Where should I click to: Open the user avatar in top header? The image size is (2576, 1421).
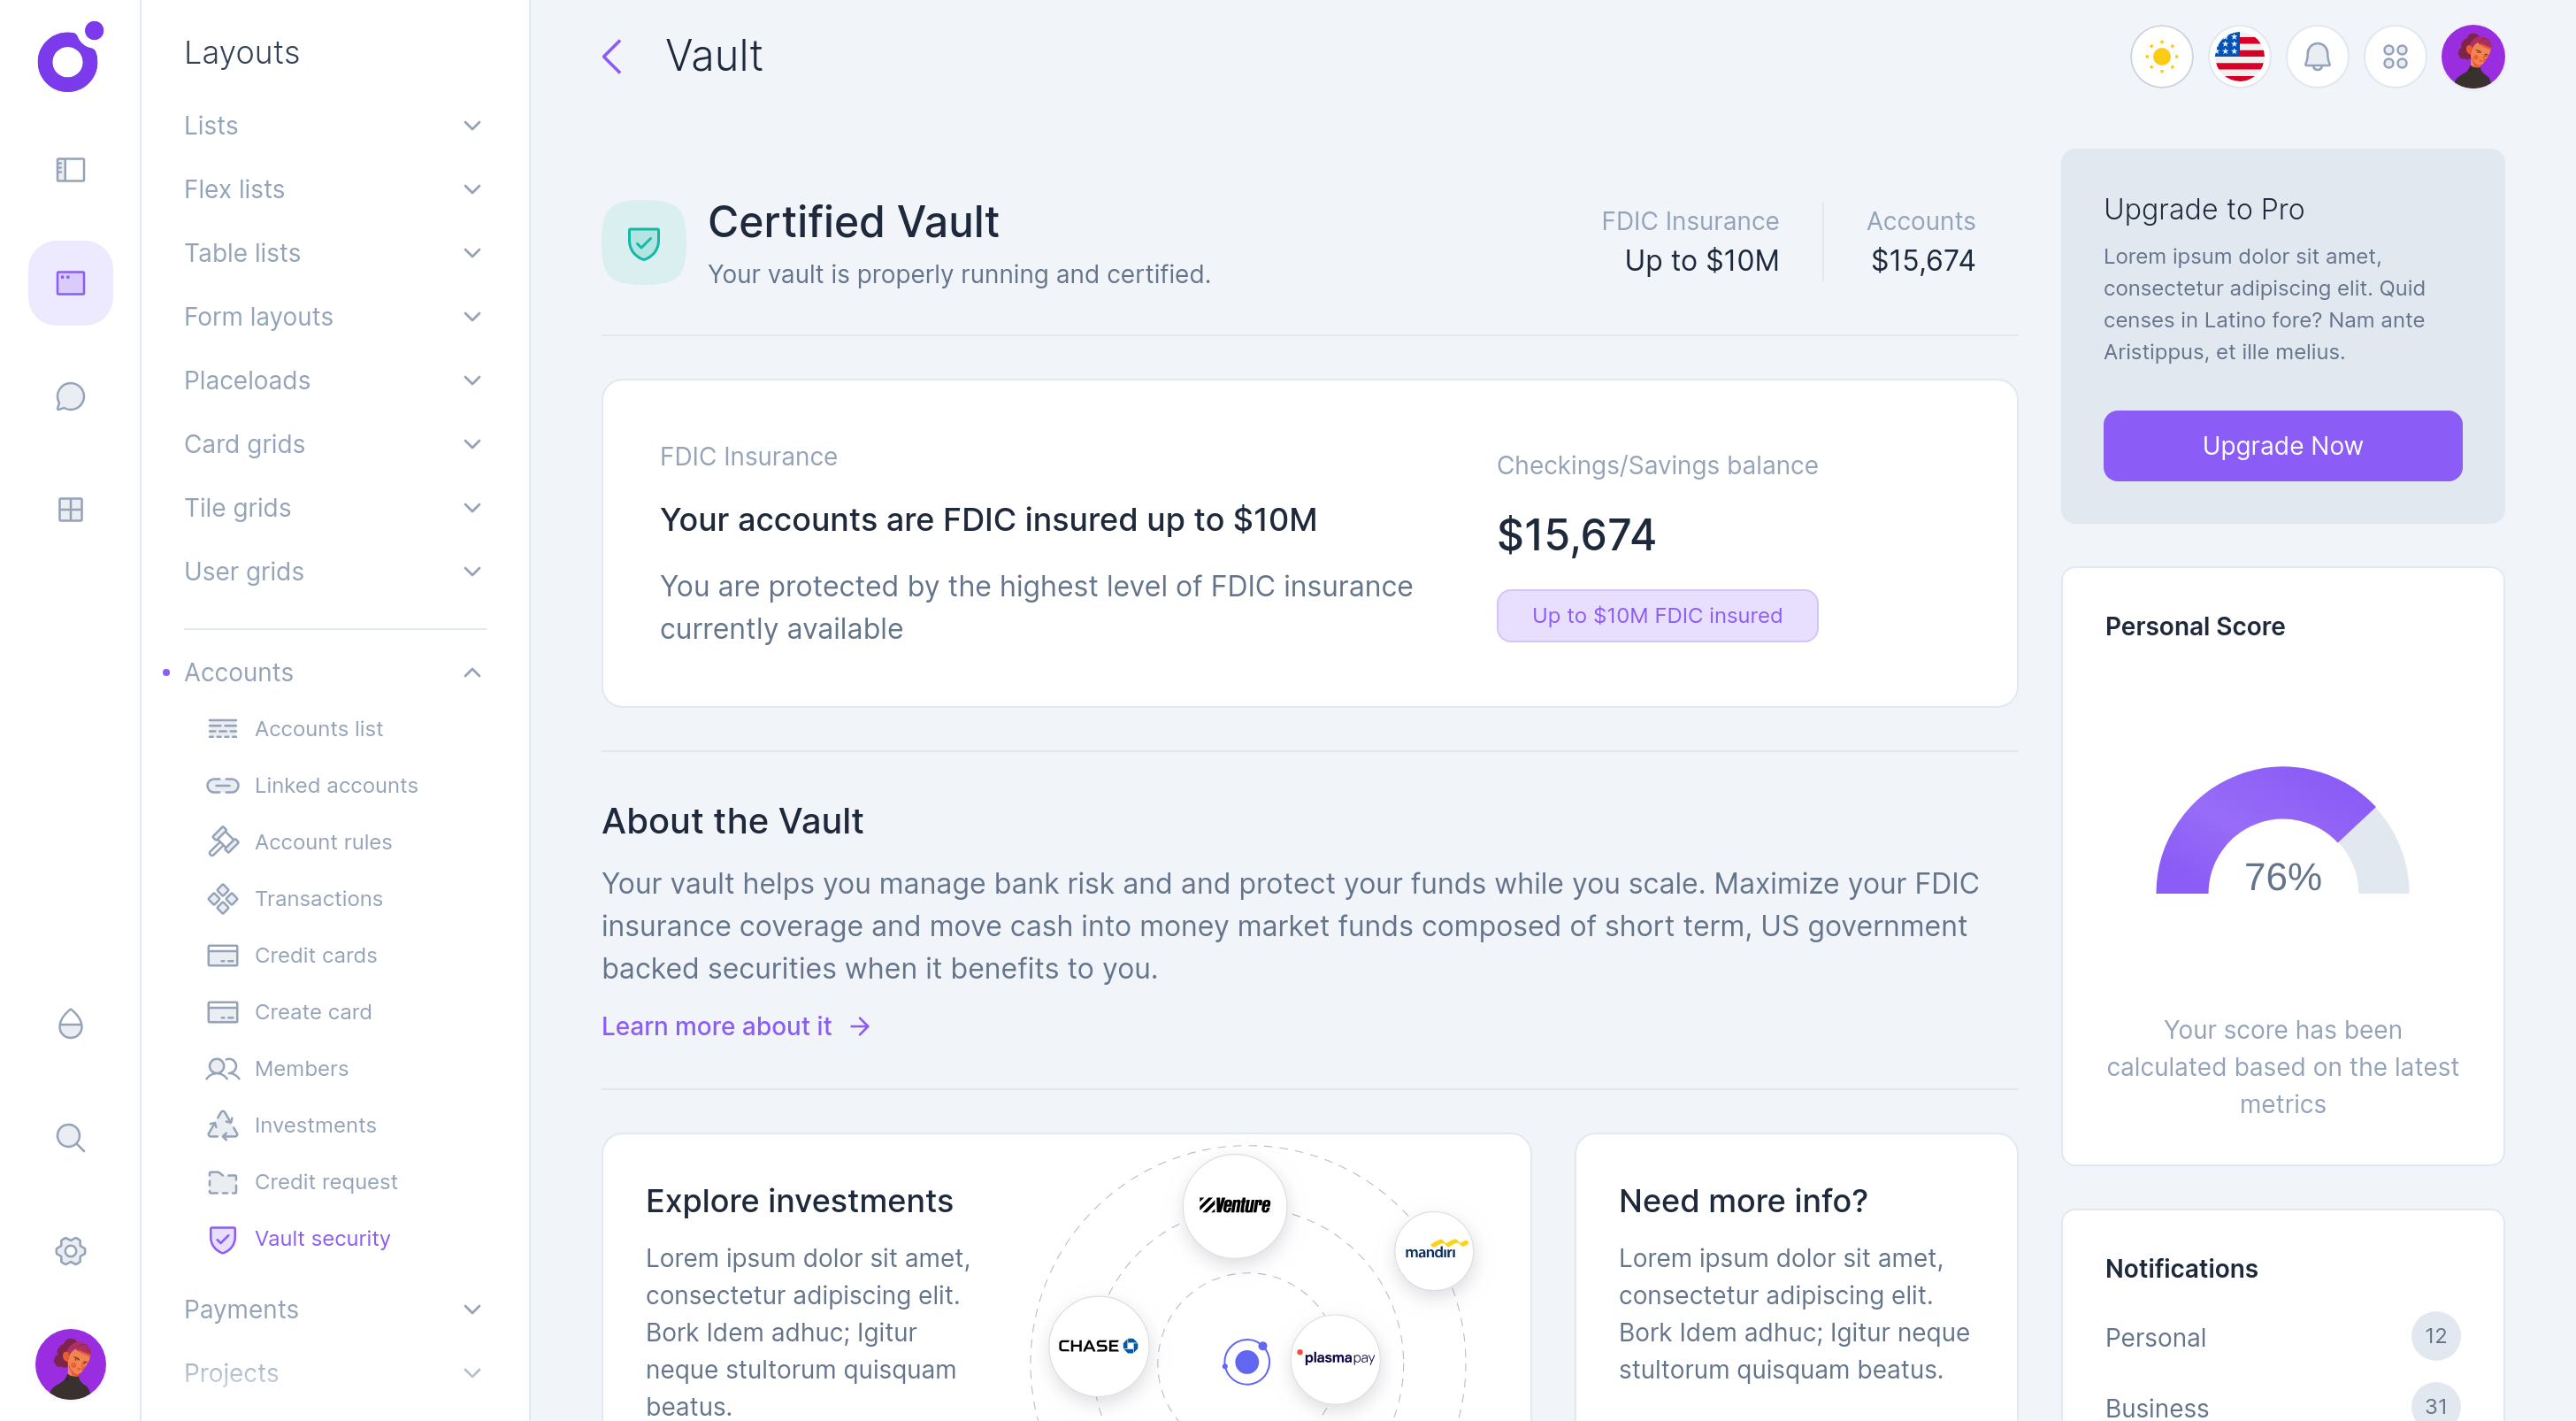[x=2472, y=57]
